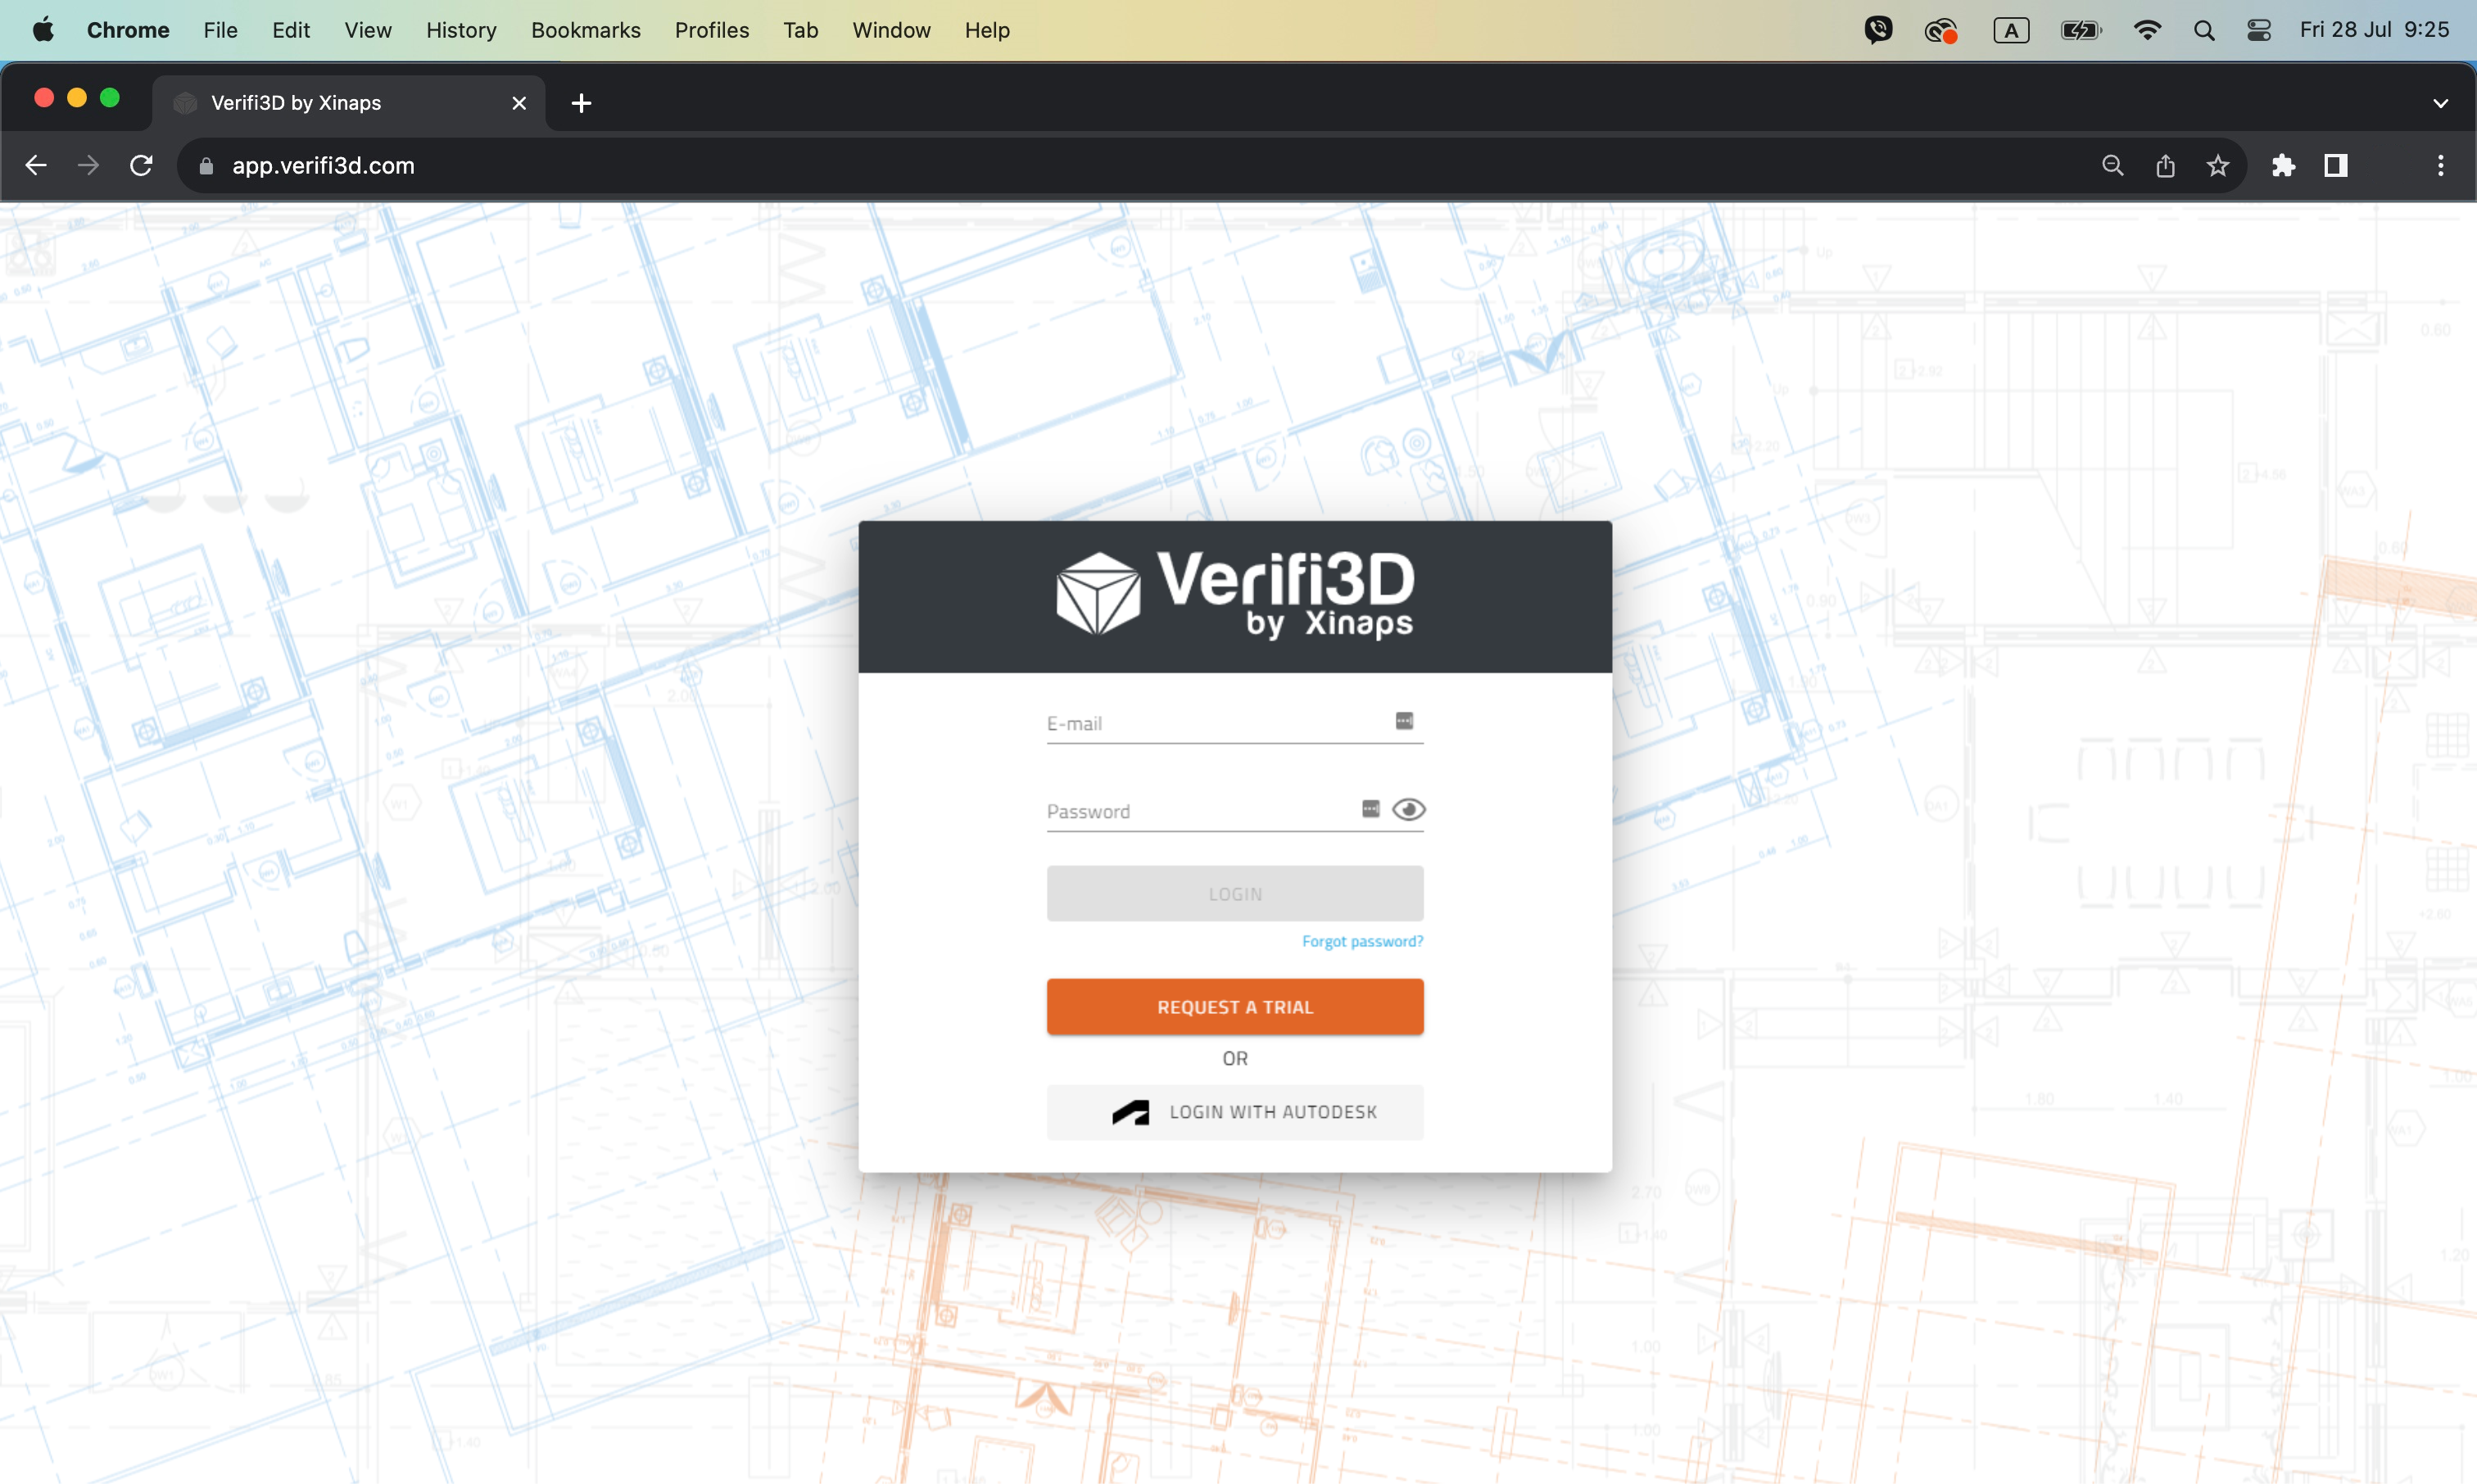The height and width of the screenshot is (1484, 2477).
Task: Click the browser forward arrow
Action: point(88,165)
